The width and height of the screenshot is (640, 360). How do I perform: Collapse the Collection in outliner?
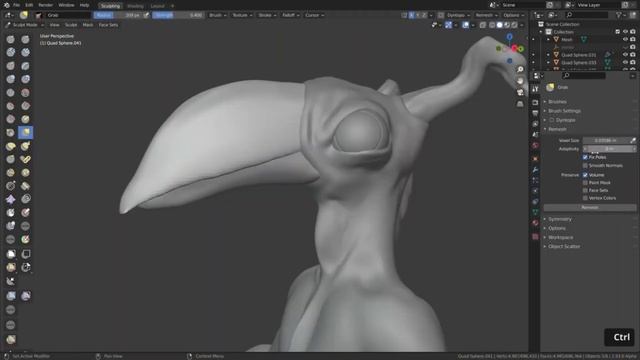coord(541,32)
